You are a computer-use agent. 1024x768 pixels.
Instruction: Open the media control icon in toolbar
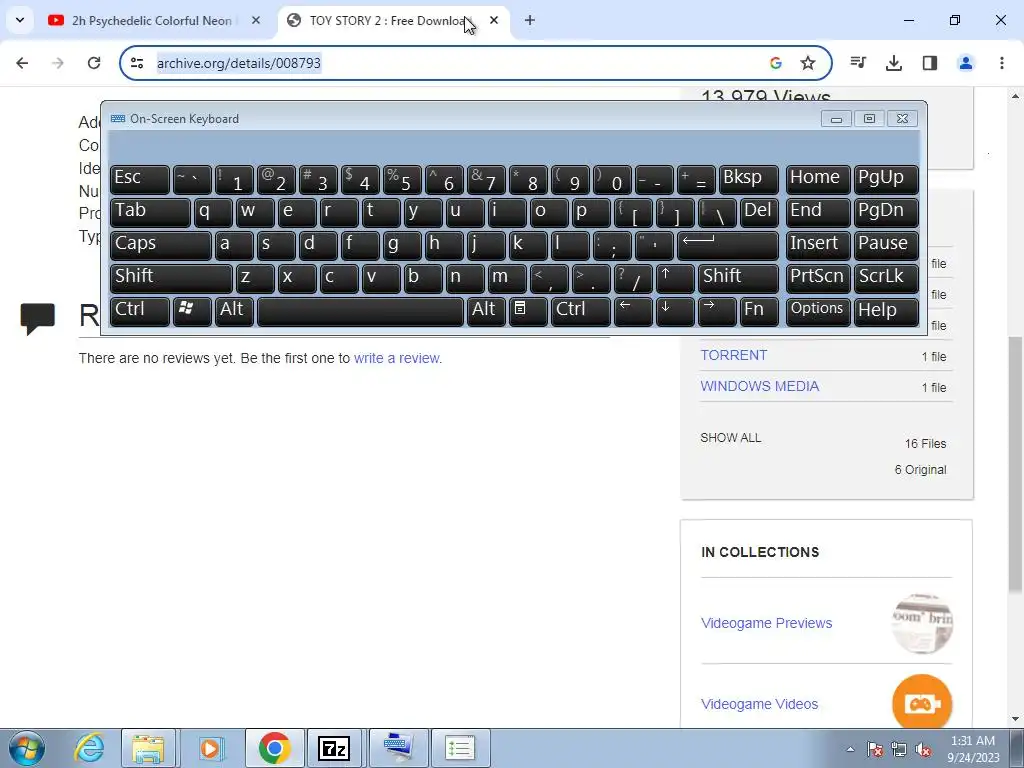pyautogui.click(x=858, y=63)
